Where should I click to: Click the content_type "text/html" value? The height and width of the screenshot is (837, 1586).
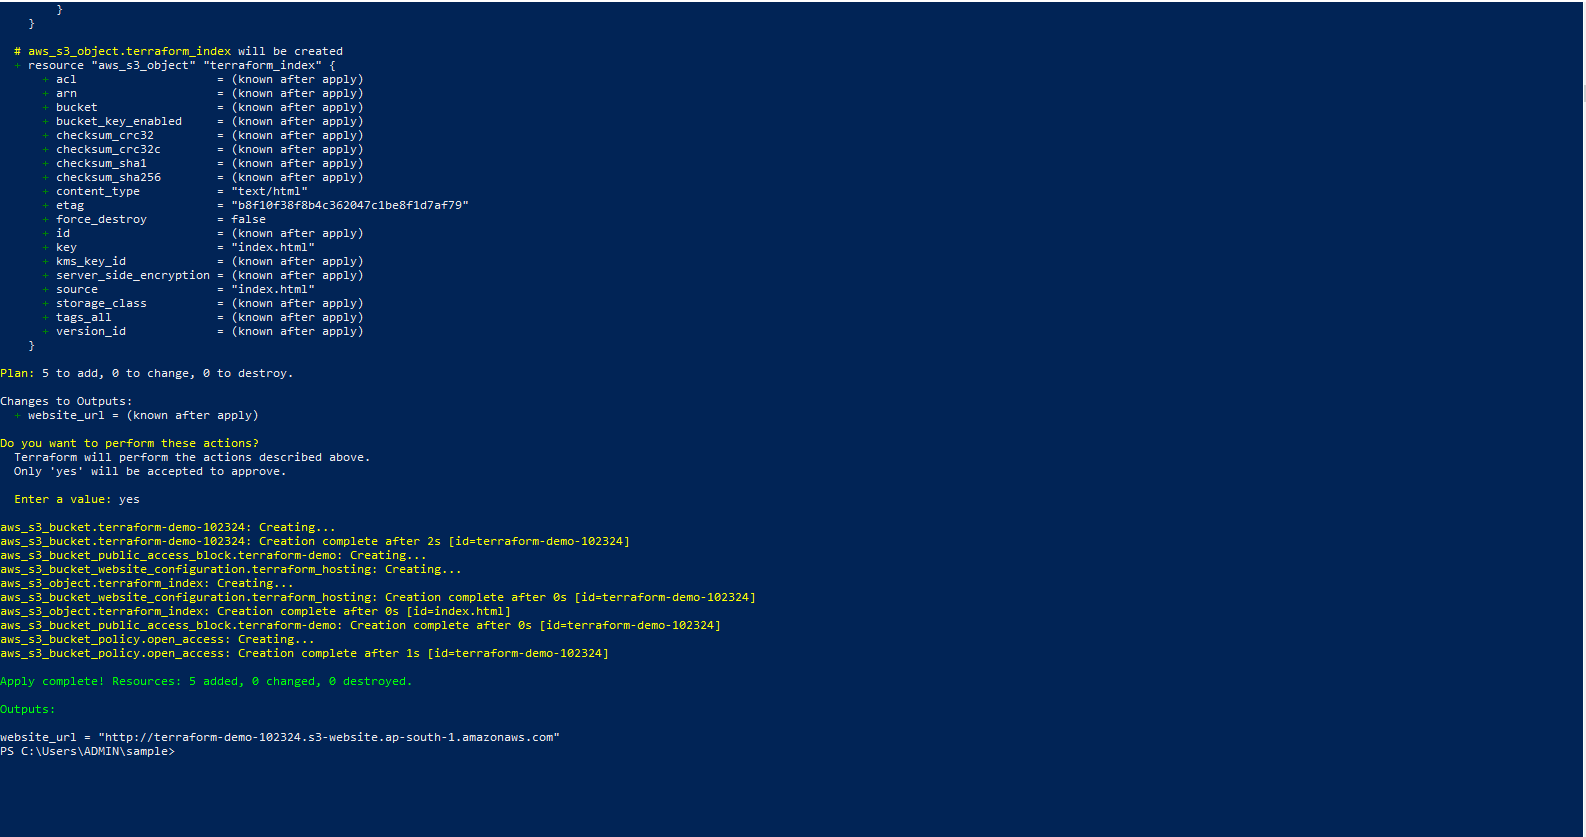269,191
